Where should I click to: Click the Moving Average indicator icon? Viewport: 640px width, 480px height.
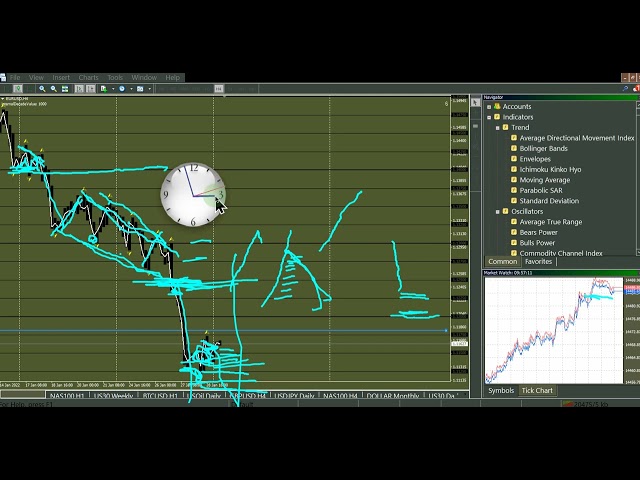coord(514,180)
